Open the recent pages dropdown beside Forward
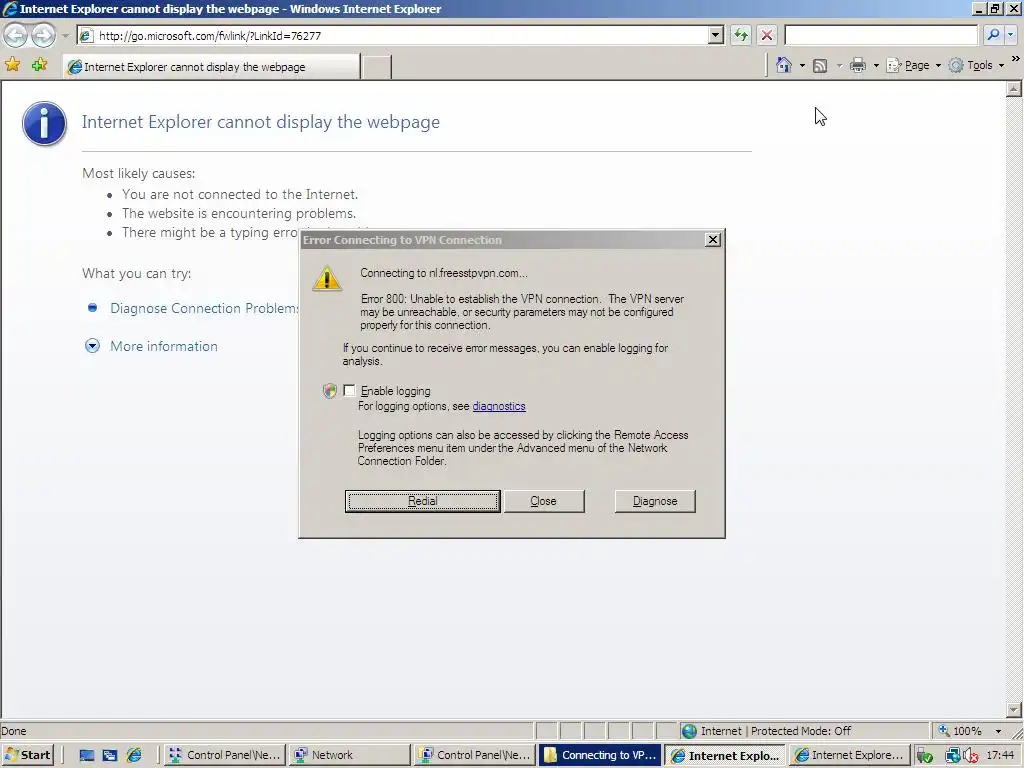Viewport: 1024px width, 768px height. pyautogui.click(x=65, y=35)
